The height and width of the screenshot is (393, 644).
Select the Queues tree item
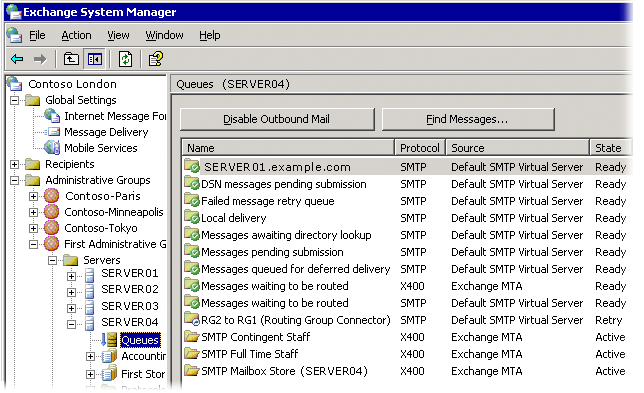tap(140, 340)
